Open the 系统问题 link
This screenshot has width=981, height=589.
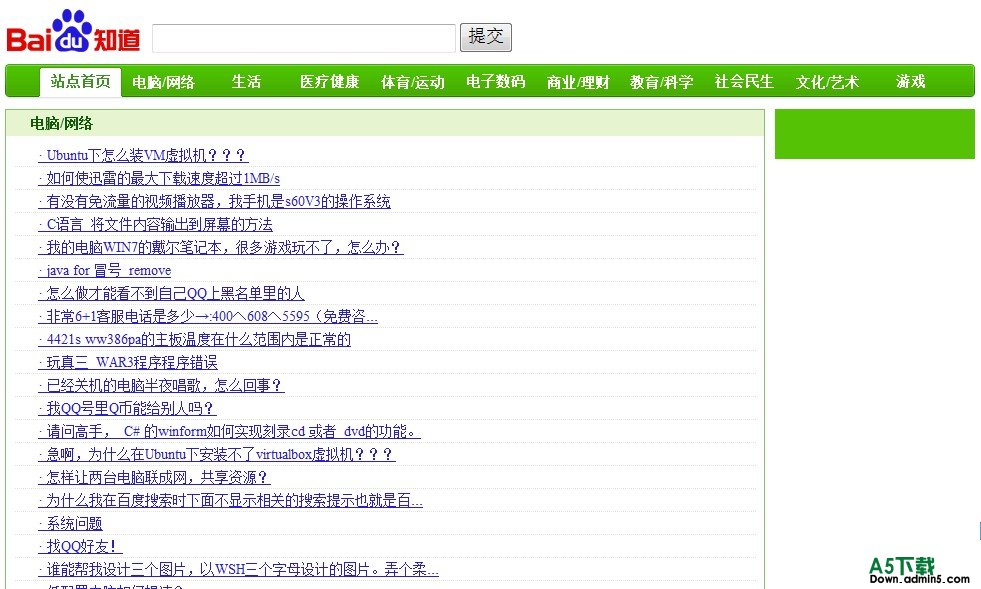[70, 524]
